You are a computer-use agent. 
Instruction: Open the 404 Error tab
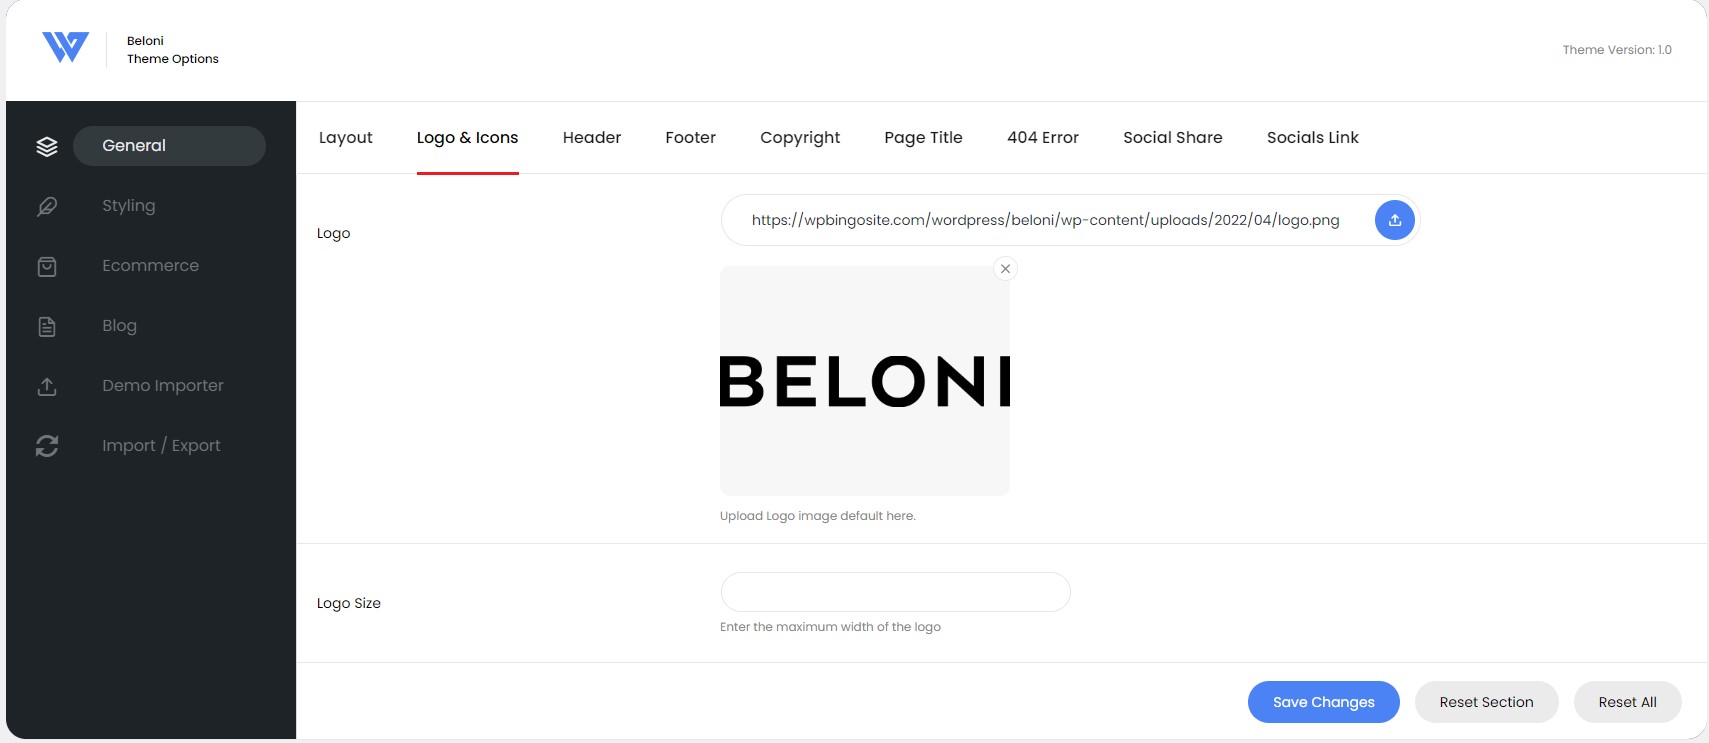pyautogui.click(x=1043, y=138)
